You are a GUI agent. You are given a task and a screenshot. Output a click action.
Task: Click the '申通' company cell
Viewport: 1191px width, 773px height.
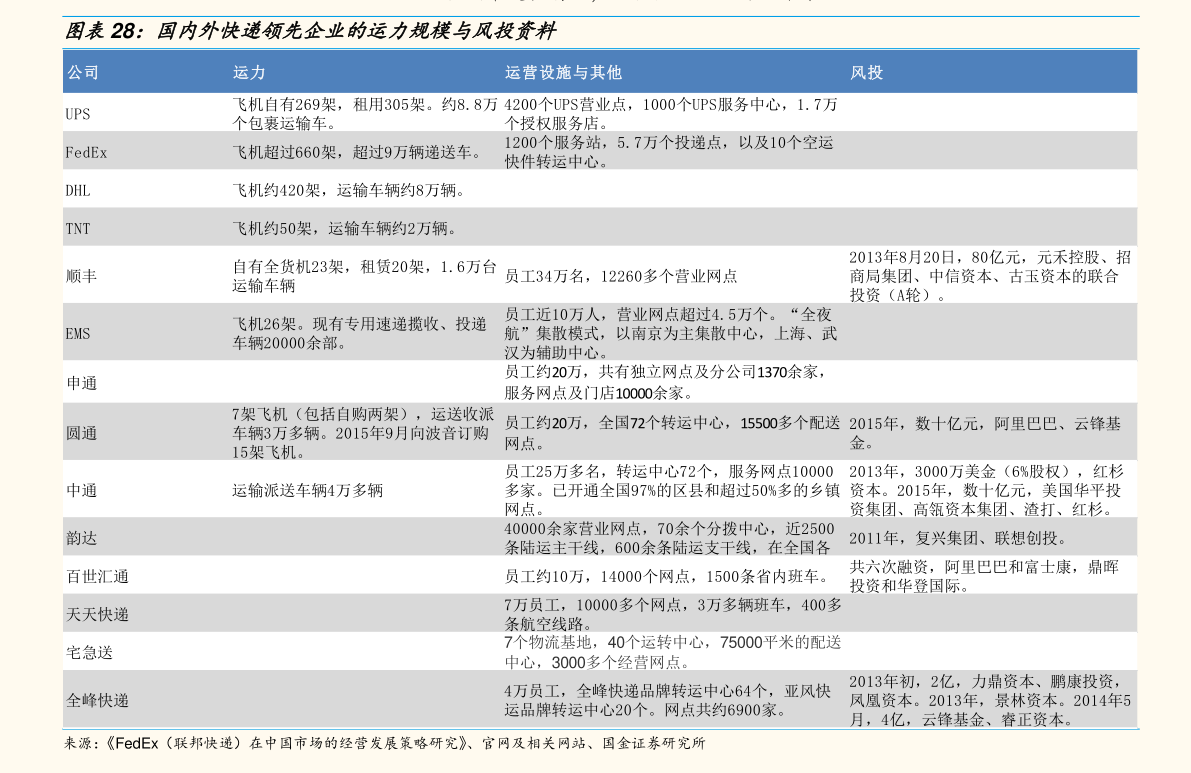click(81, 383)
